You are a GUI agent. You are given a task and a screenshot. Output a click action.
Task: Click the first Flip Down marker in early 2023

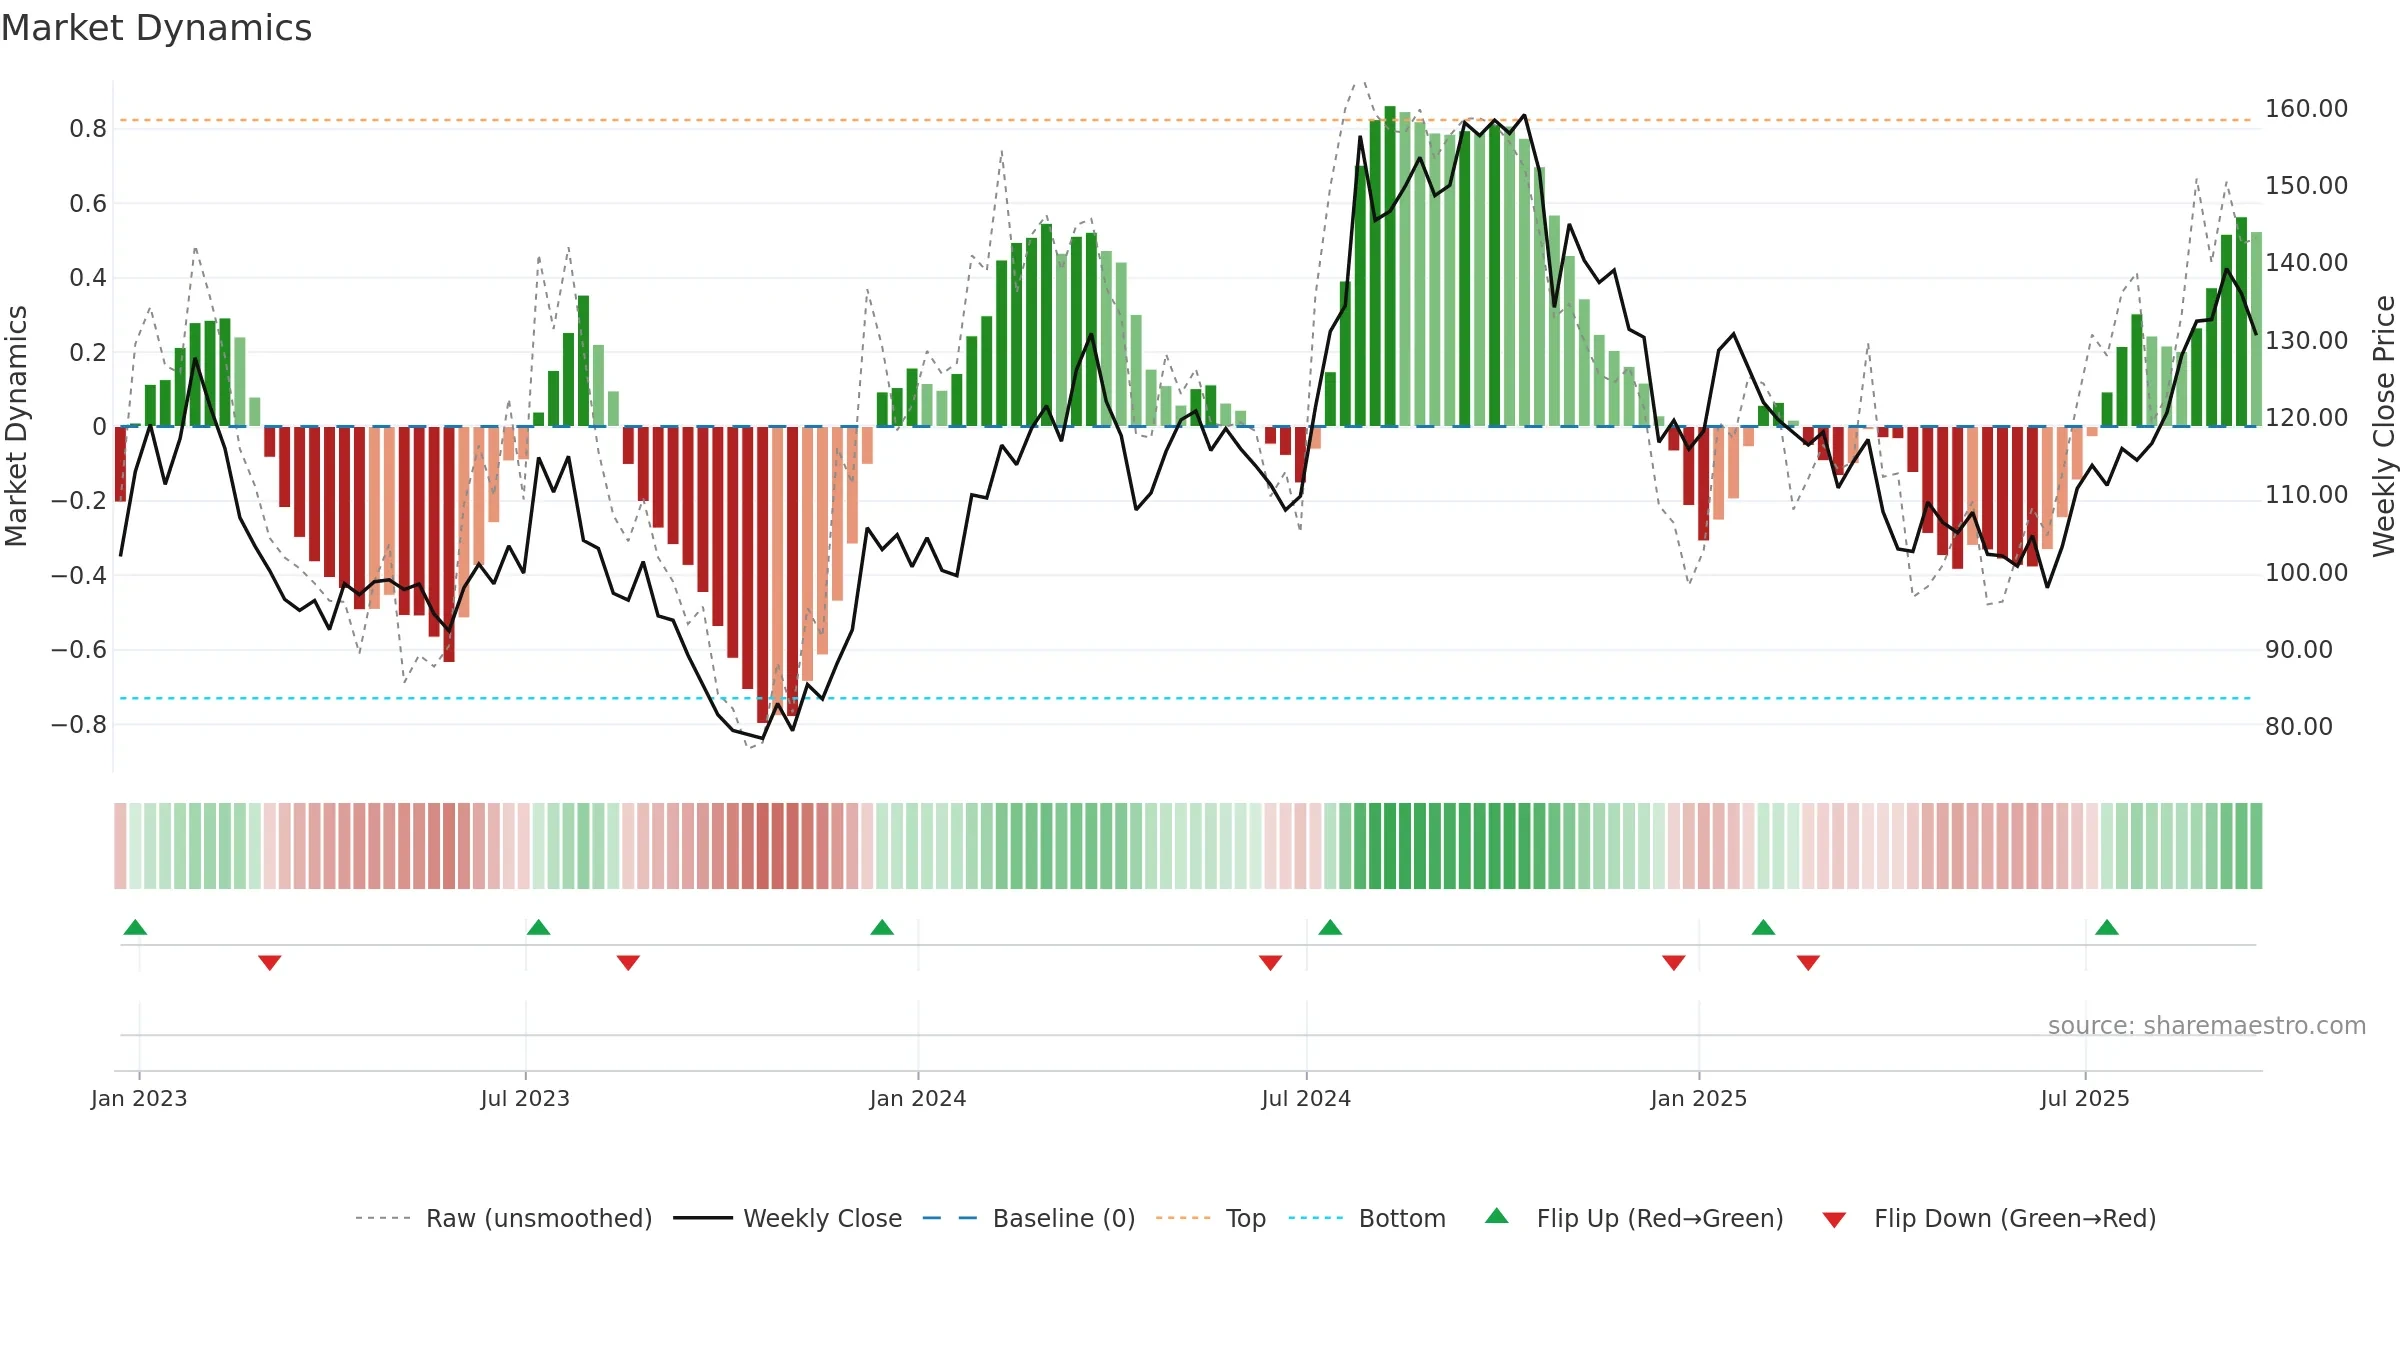click(x=270, y=963)
